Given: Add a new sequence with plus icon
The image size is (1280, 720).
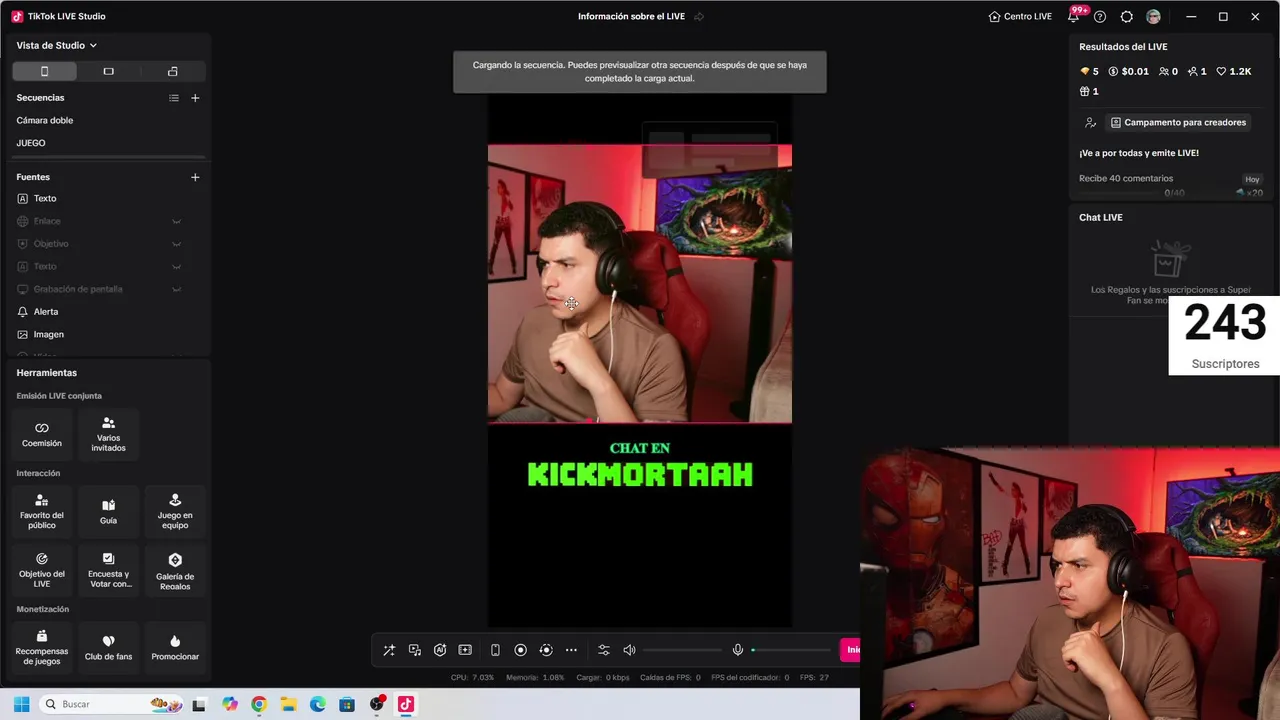Looking at the screenshot, I should 195,98.
